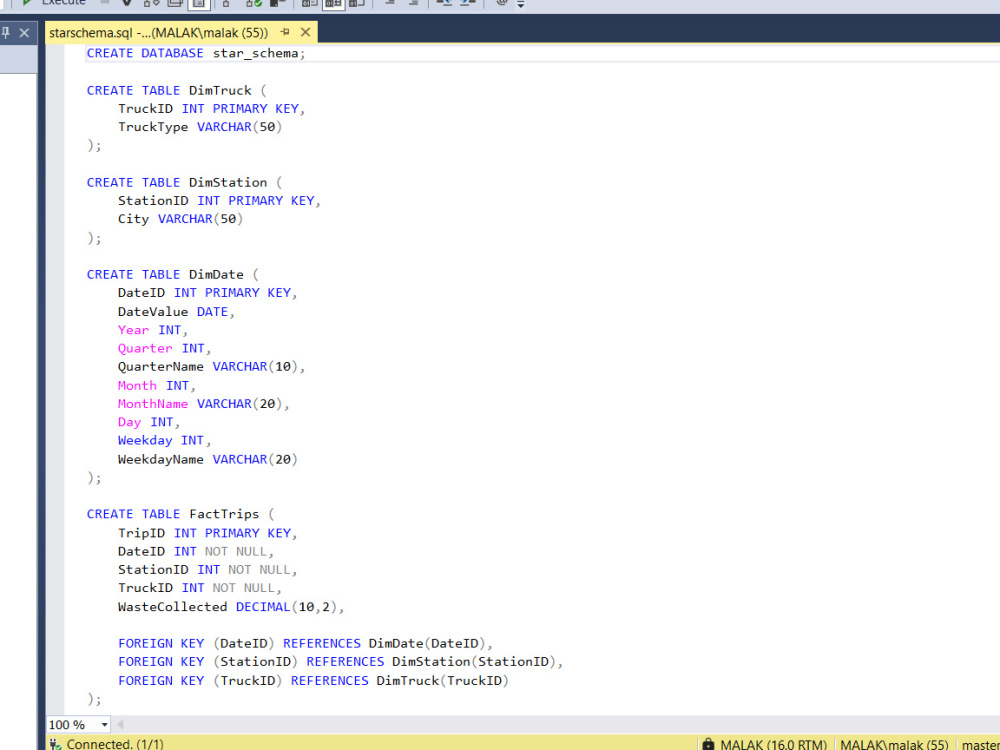1000x750 pixels.
Task: Click the 'TruckID INT NOT NULL,' line
Action: tap(200, 588)
